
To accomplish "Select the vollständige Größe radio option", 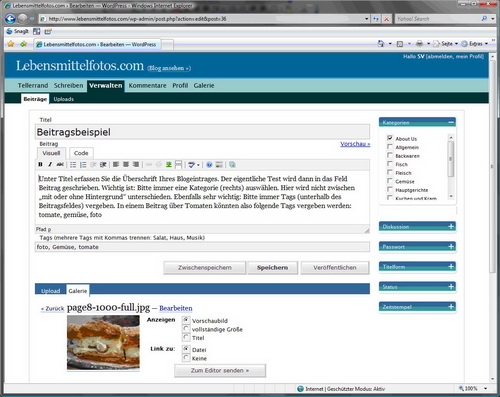I will tap(186, 329).
